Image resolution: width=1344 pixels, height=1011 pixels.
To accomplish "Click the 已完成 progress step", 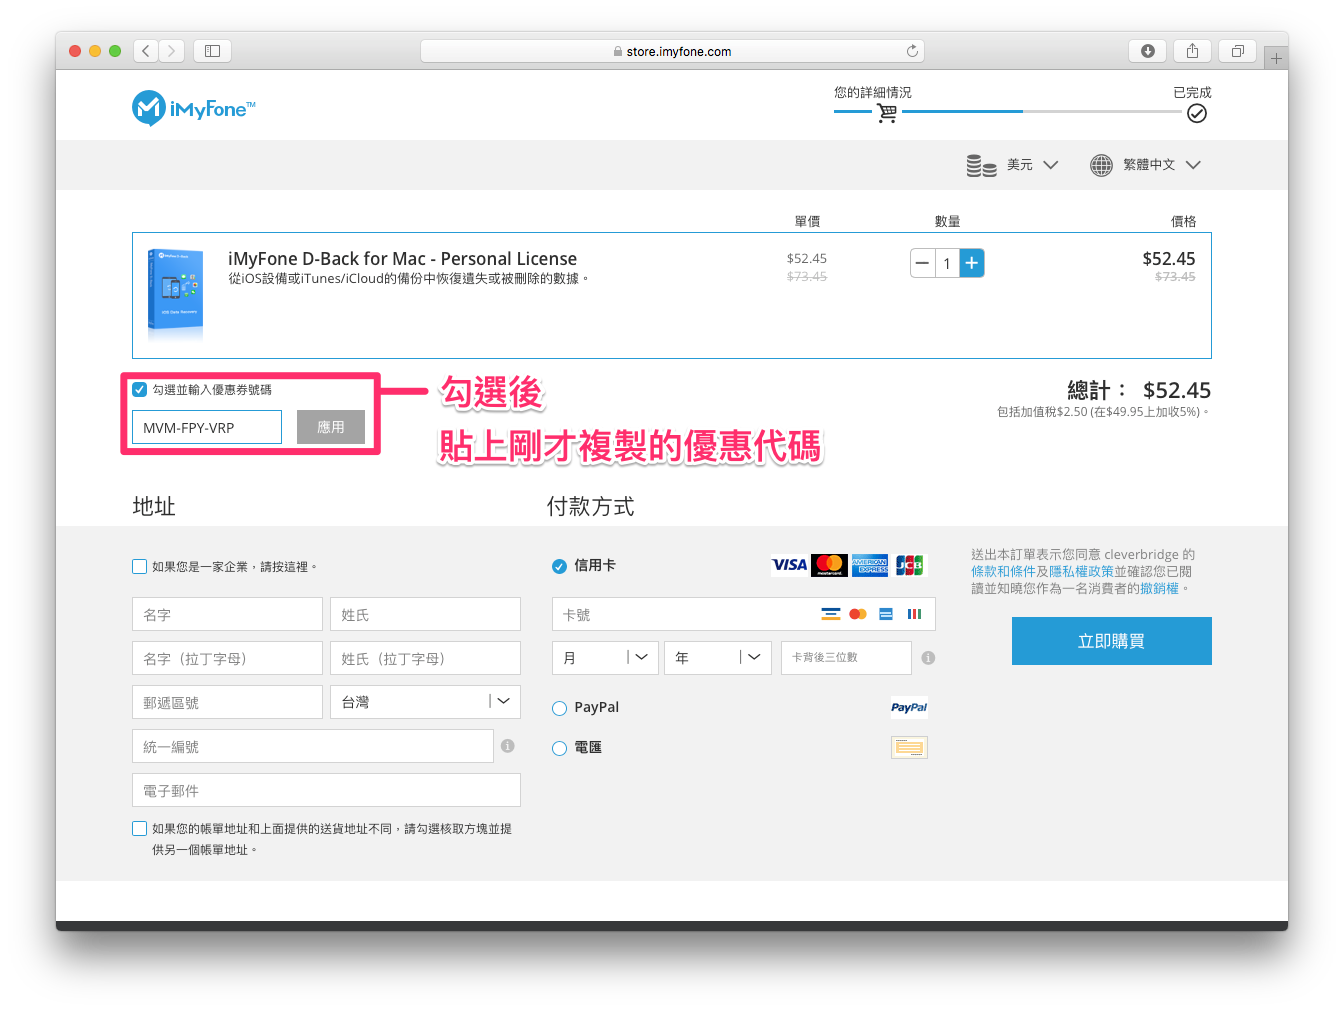I will click(x=1192, y=92).
